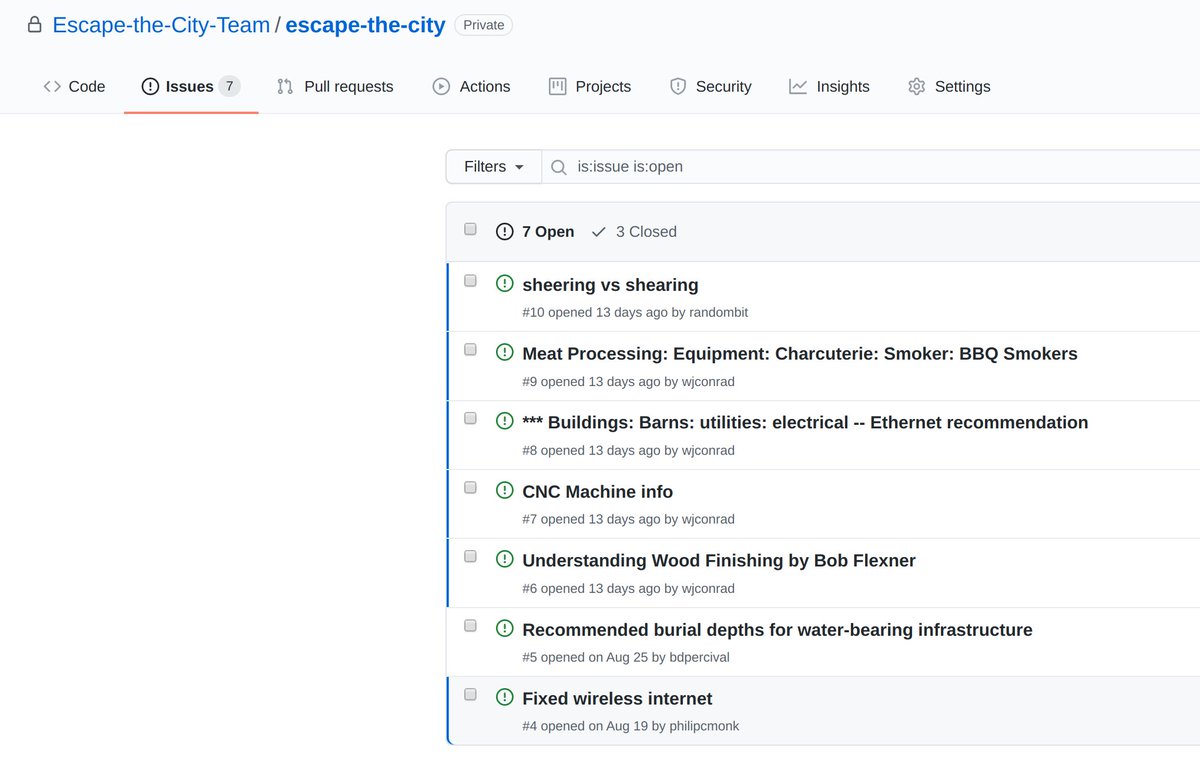
Task: Show the 3 Closed issues
Action: point(645,232)
